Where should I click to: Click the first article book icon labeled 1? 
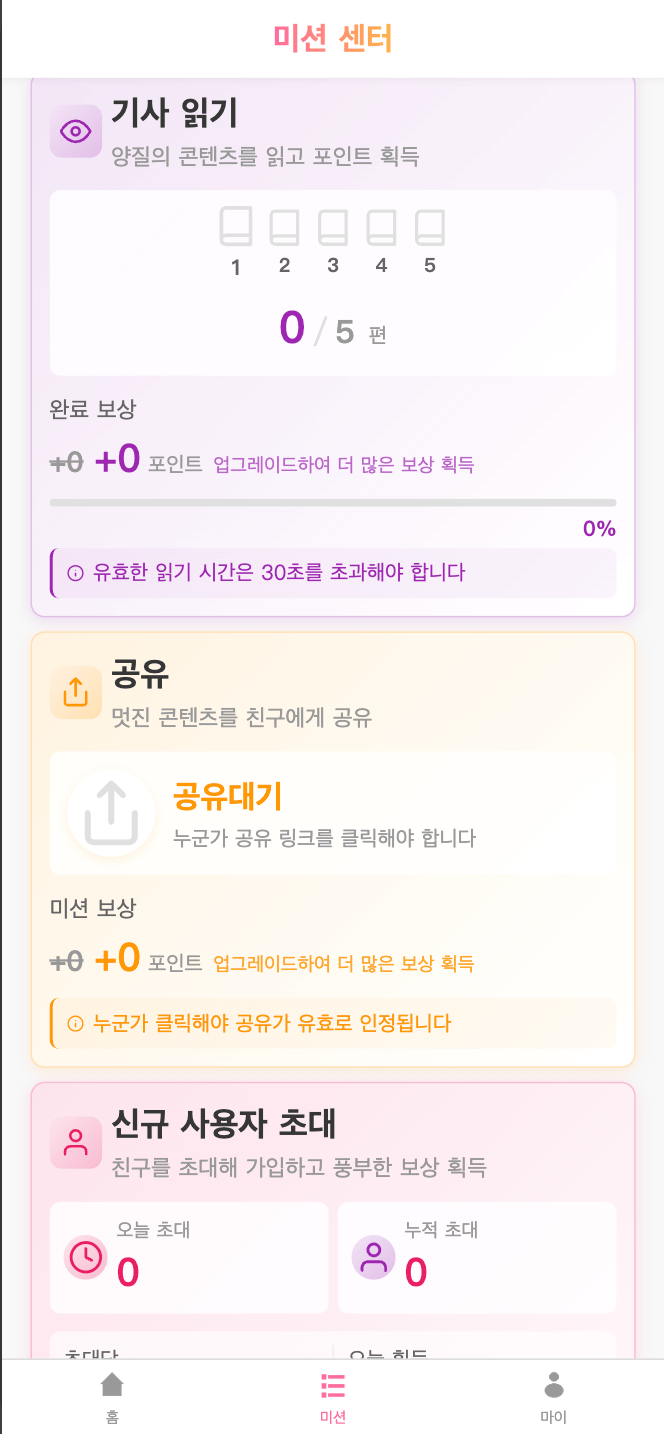pyautogui.click(x=236, y=228)
